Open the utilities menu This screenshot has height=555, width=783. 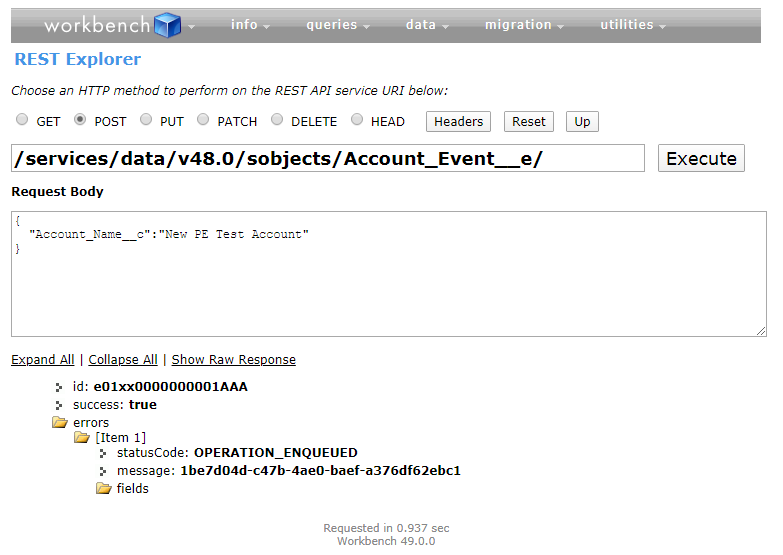click(x=633, y=24)
